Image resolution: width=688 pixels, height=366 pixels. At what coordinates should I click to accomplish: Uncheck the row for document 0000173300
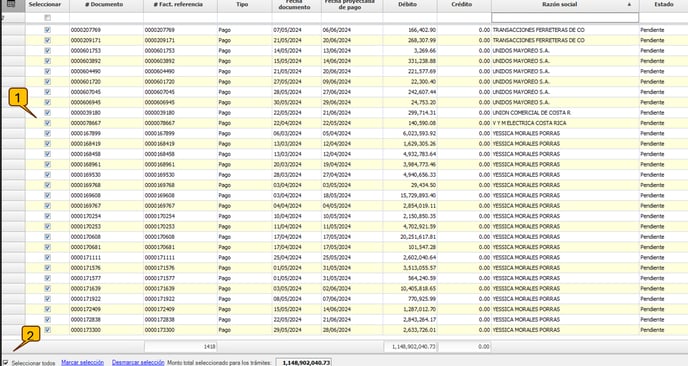(x=47, y=330)
